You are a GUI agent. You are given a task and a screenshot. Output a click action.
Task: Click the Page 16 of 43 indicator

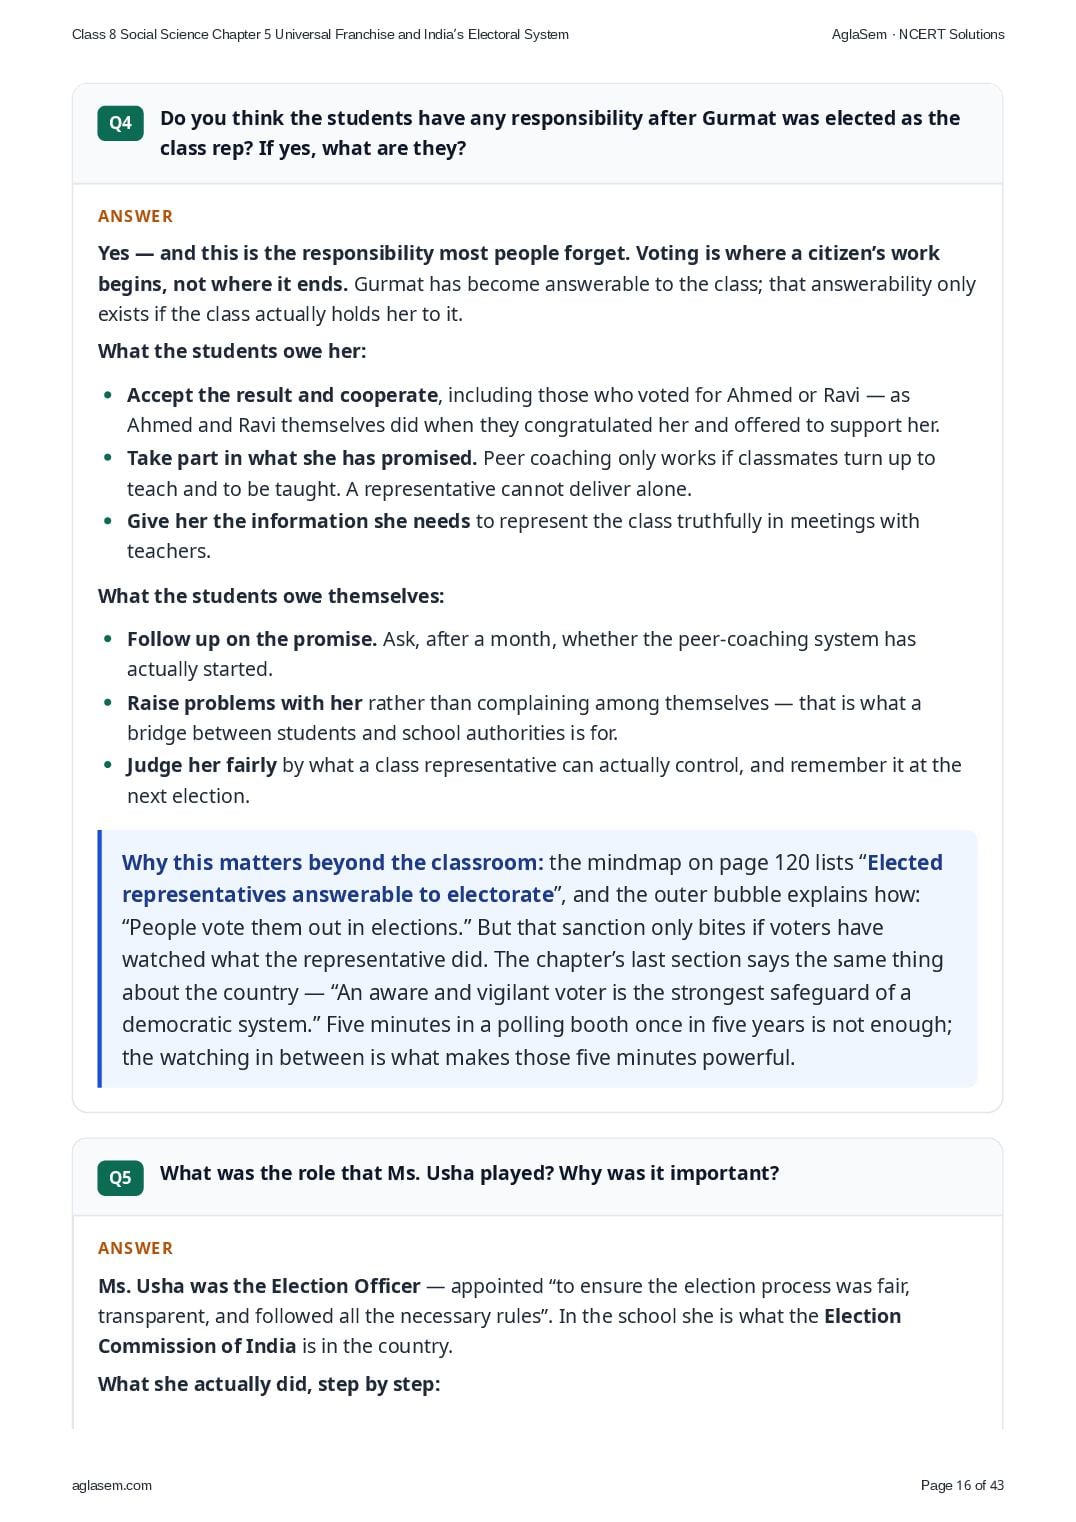pos(962,1485)
